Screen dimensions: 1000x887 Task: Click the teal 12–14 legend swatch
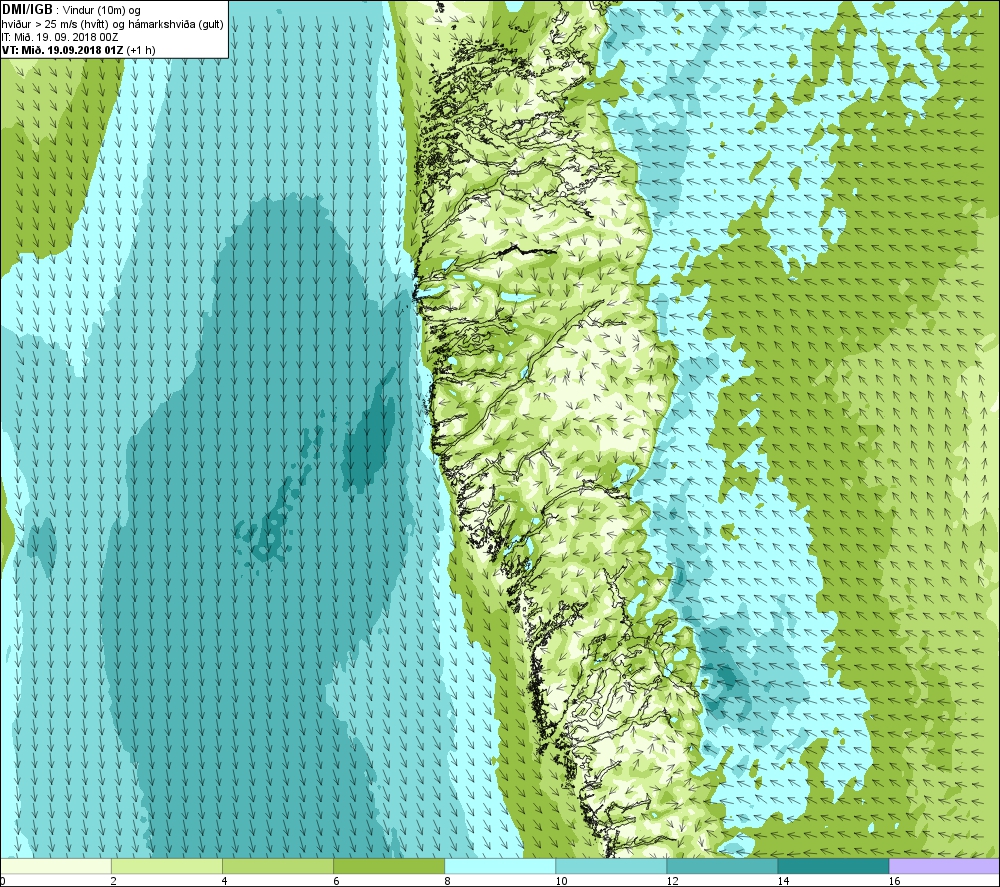click(721, 866)
